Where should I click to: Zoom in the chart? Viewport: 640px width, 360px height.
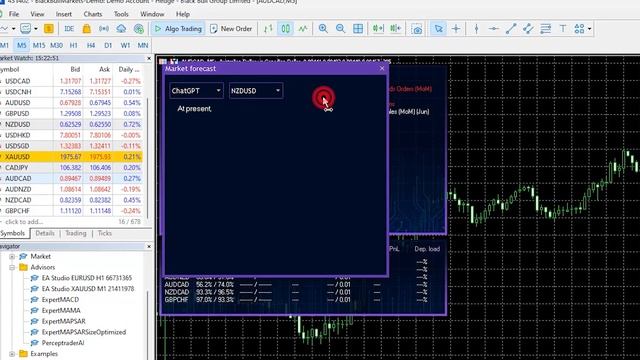coord(323,29)
